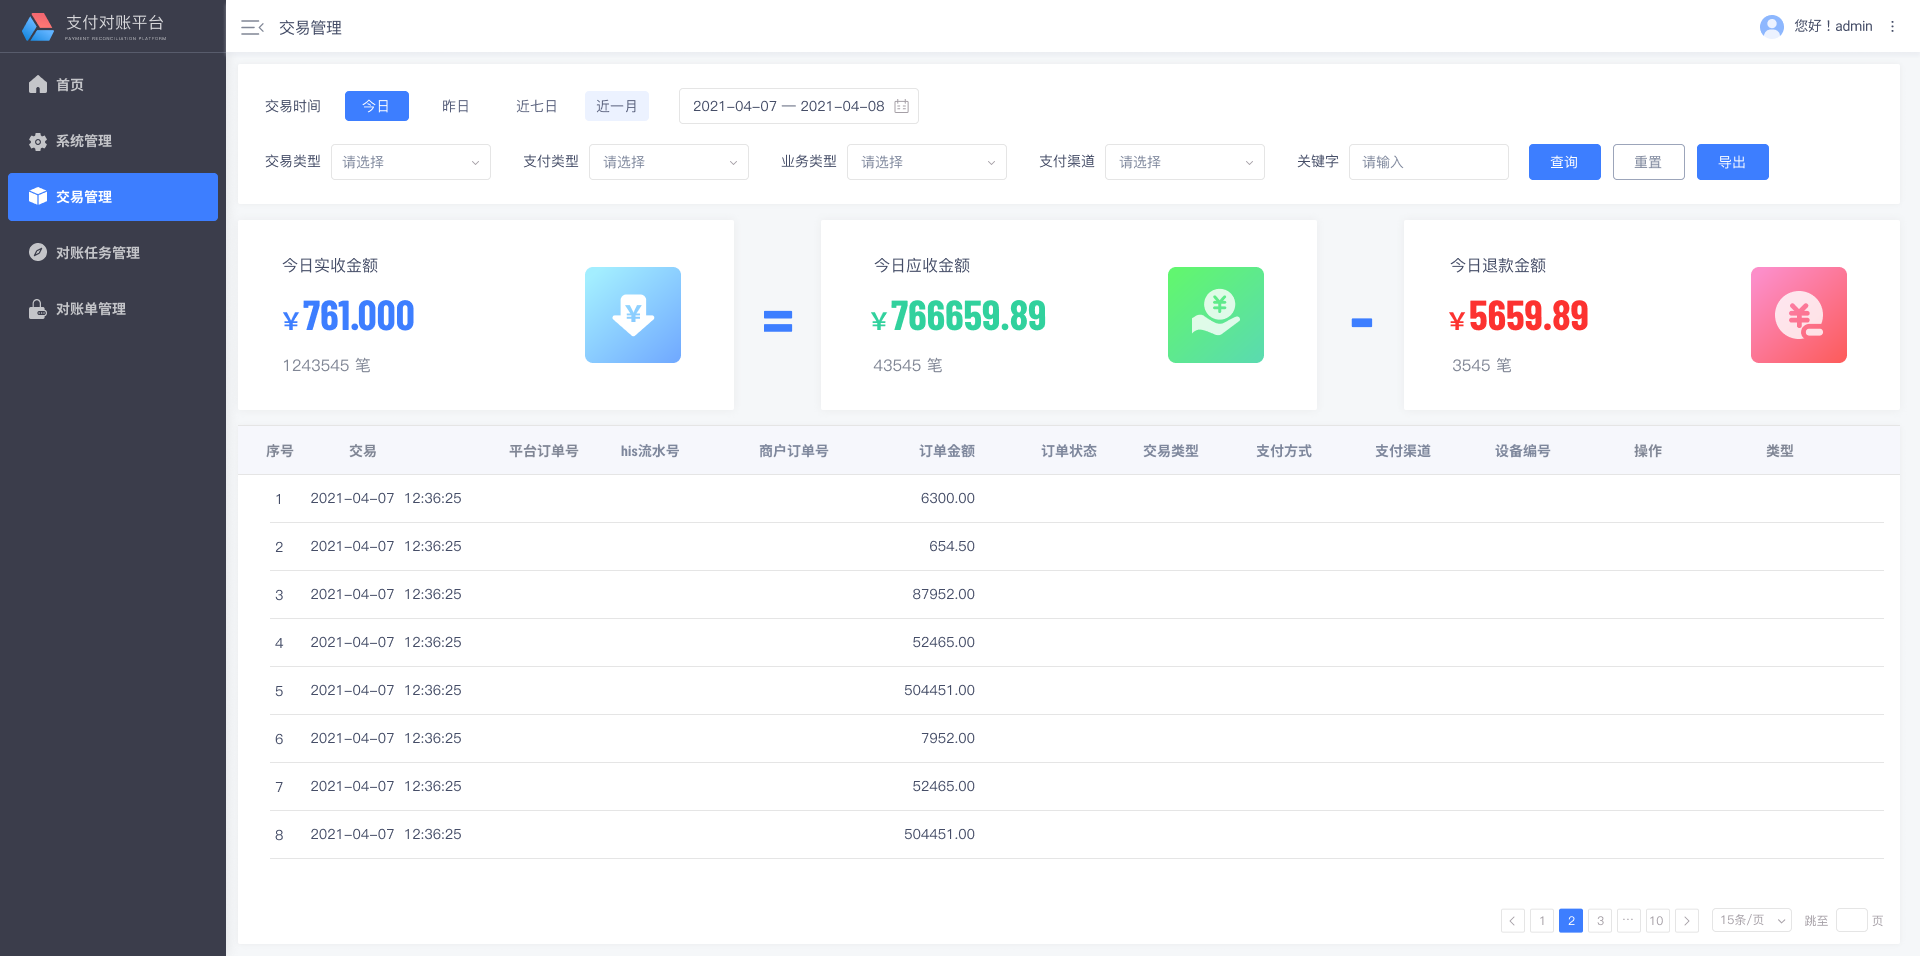Click the ¥766659.89 receivable amount

click(x=958, y=317)
